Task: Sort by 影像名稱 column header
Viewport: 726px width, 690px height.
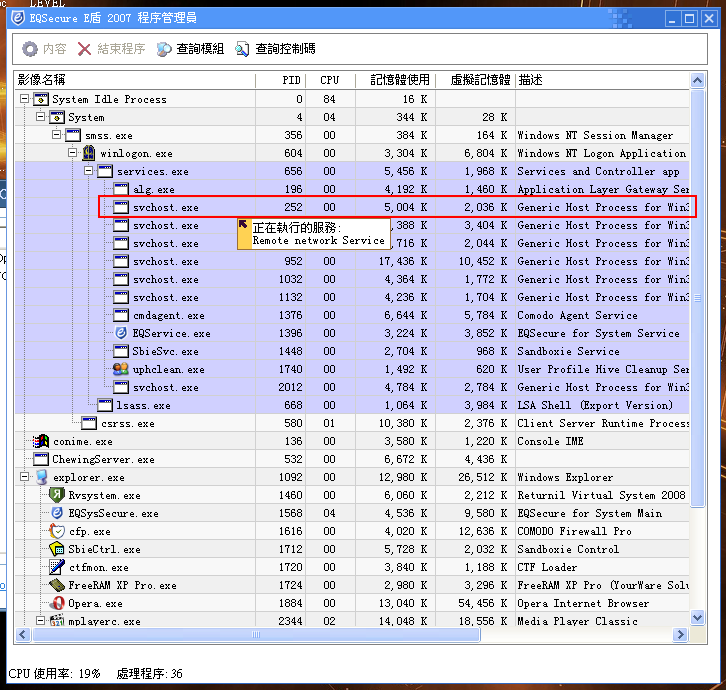Action: coord(135,80)
